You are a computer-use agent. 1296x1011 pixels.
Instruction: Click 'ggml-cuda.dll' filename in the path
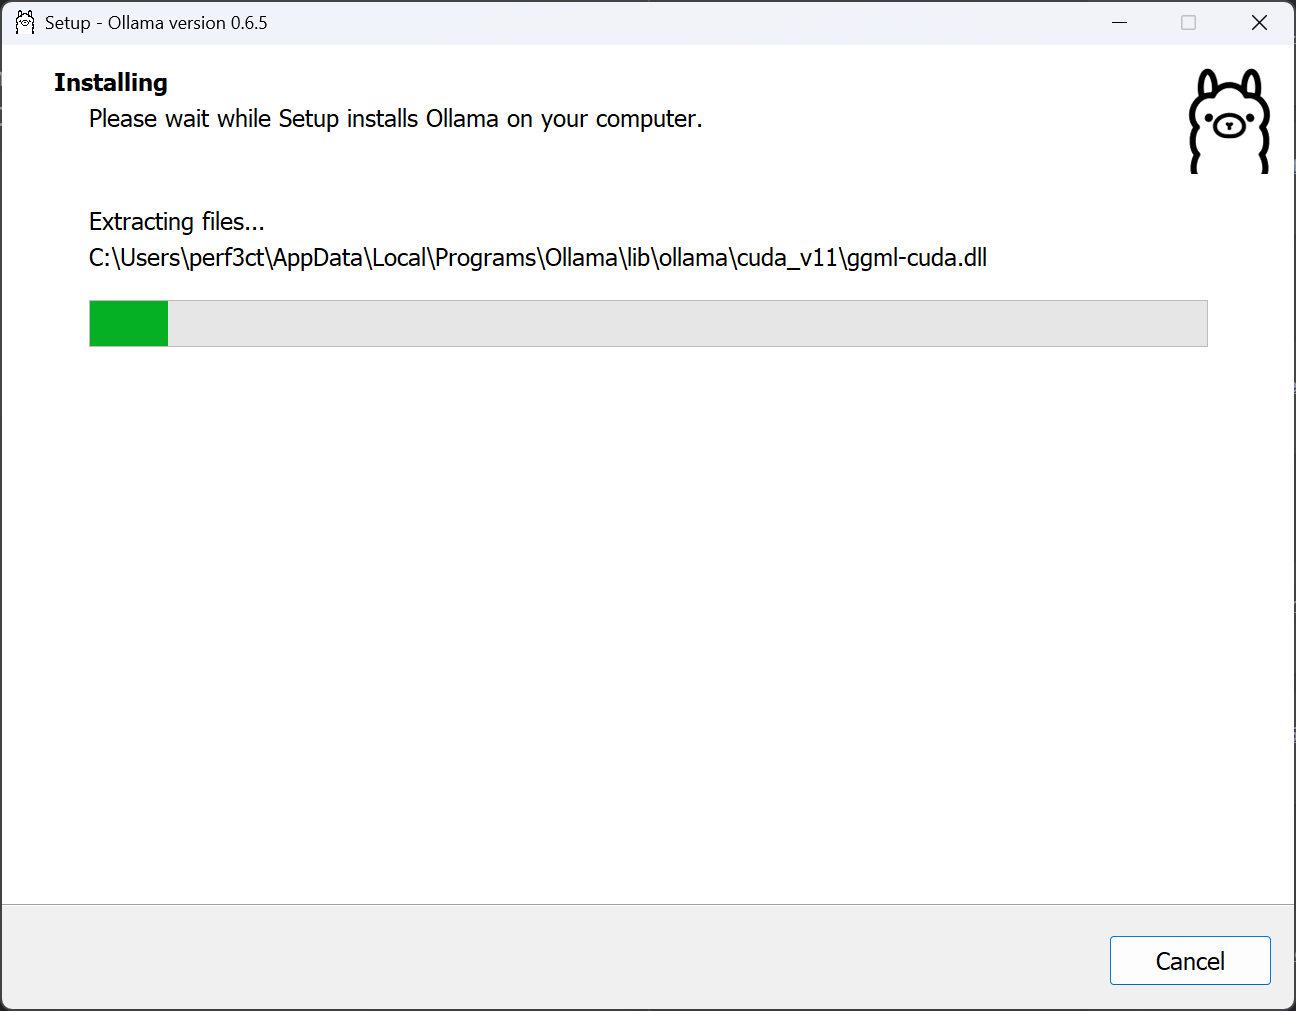917,258
